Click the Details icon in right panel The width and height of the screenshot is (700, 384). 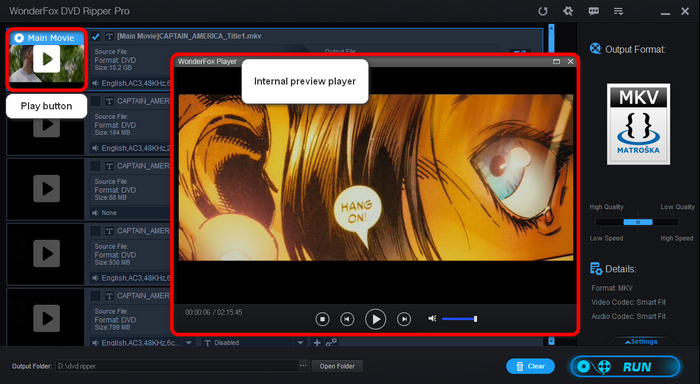(596, 268)
